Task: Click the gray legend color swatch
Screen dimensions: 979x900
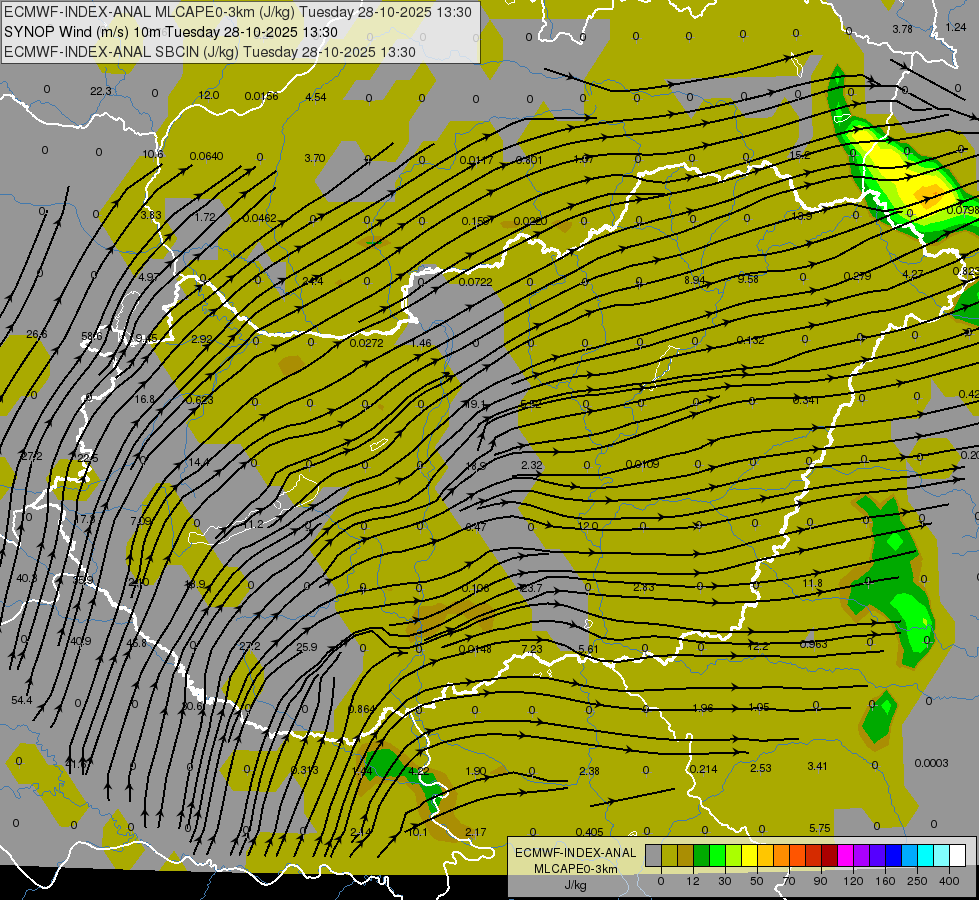Action: point(653,855)
